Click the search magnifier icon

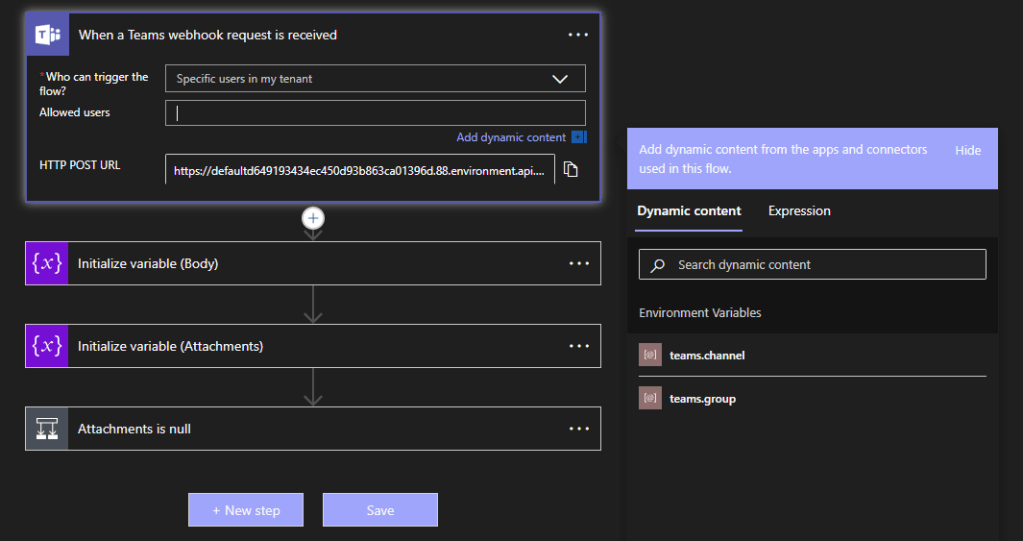[x=658, y=265]
